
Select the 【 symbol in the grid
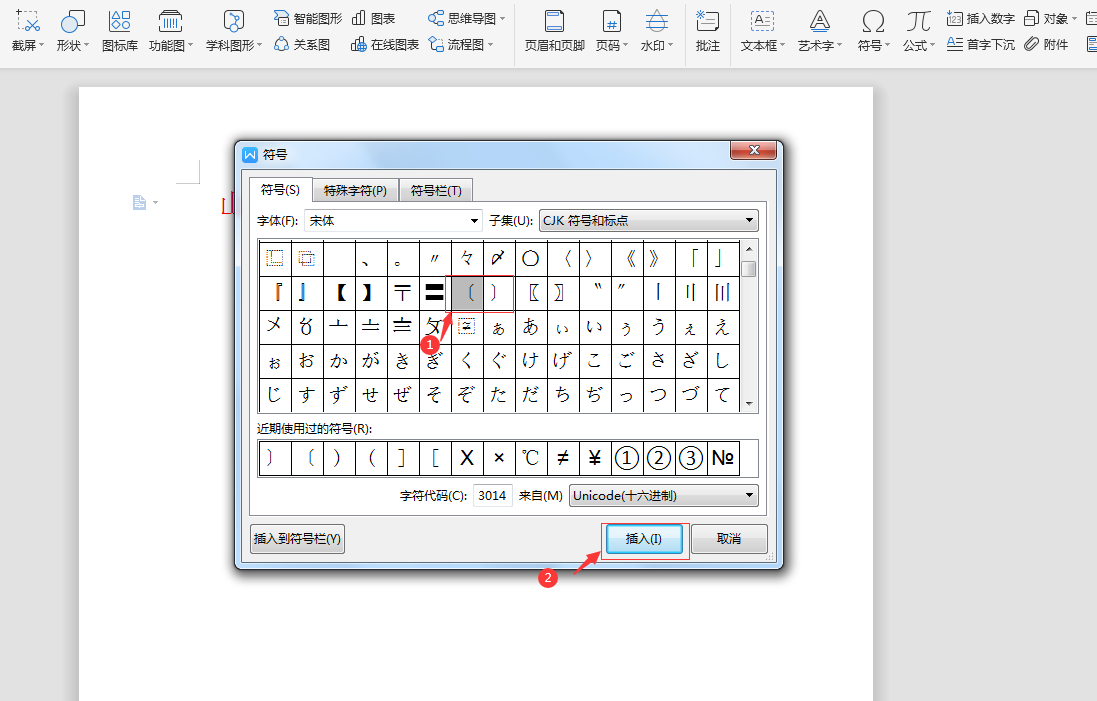pyautogui.click(x=339, y=292)
